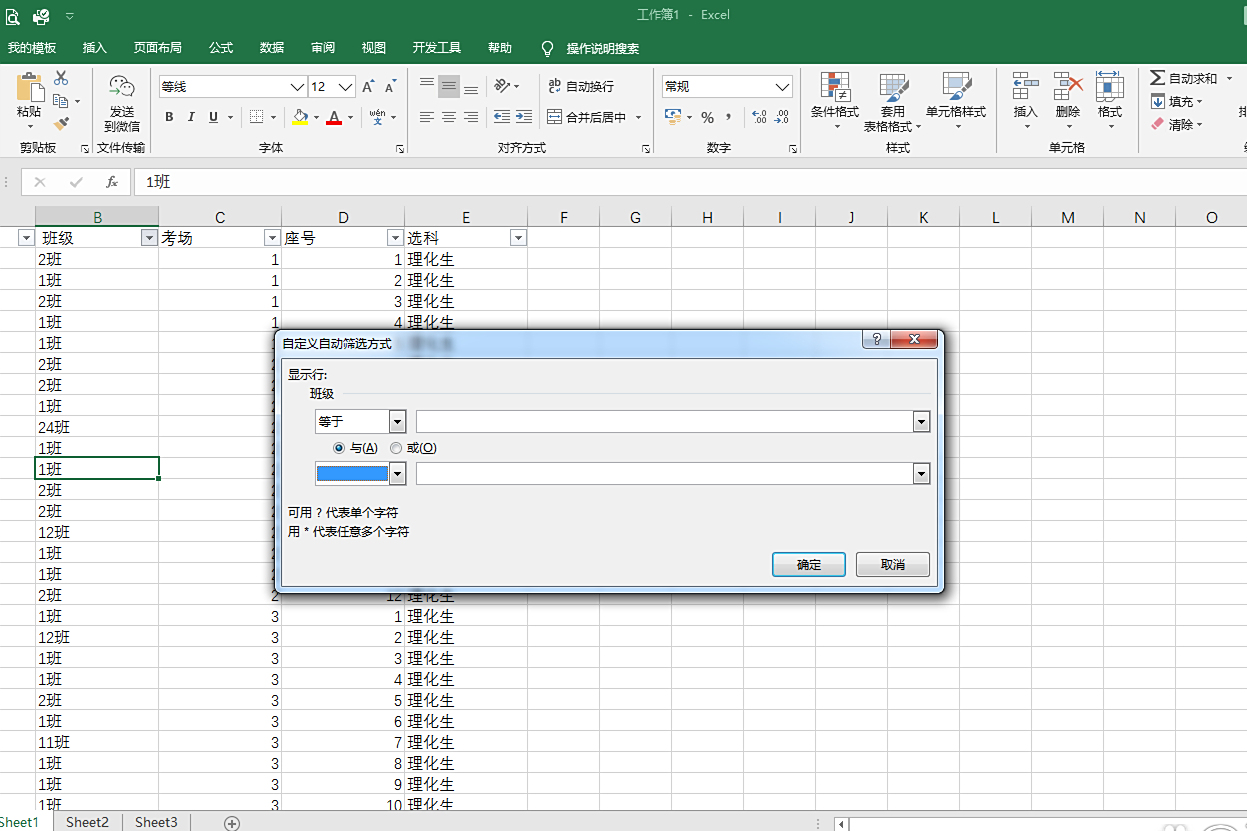Switch to the Sheet2 worksheet tab
This screenshot has height=831, width=1247.
point(87,822)
